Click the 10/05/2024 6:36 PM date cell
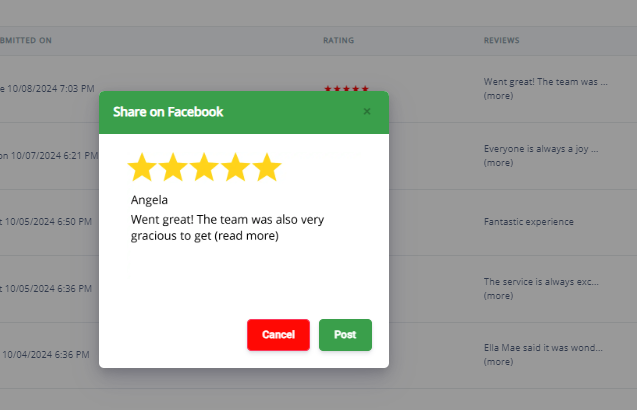 pyautogui.click(x=46, y=289)
